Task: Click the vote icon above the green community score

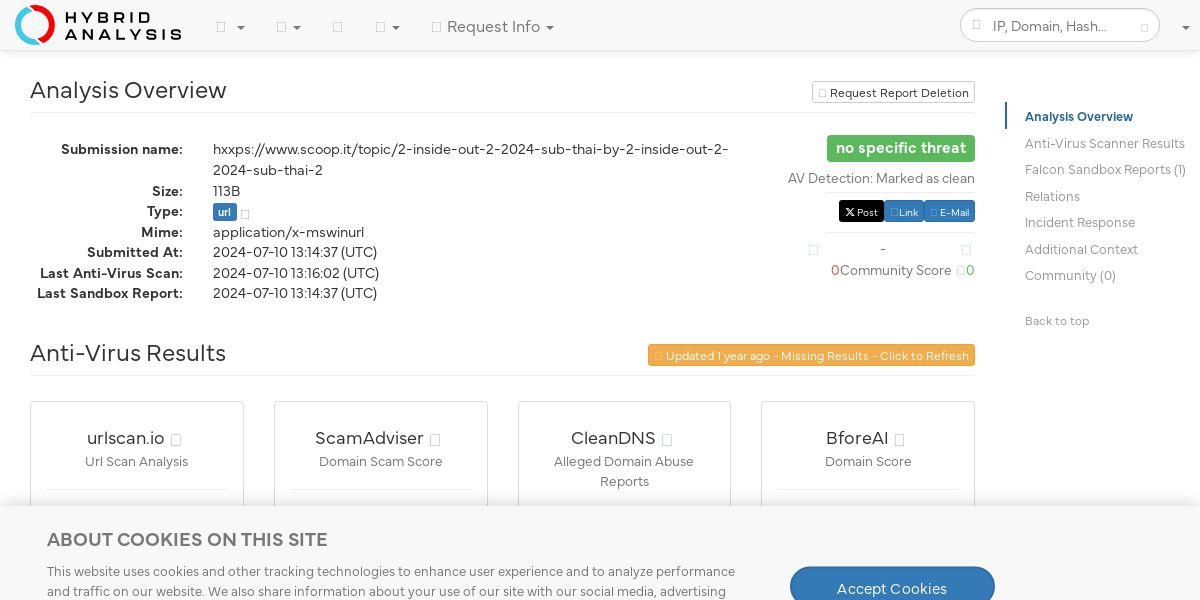Action: click(966, 250)
